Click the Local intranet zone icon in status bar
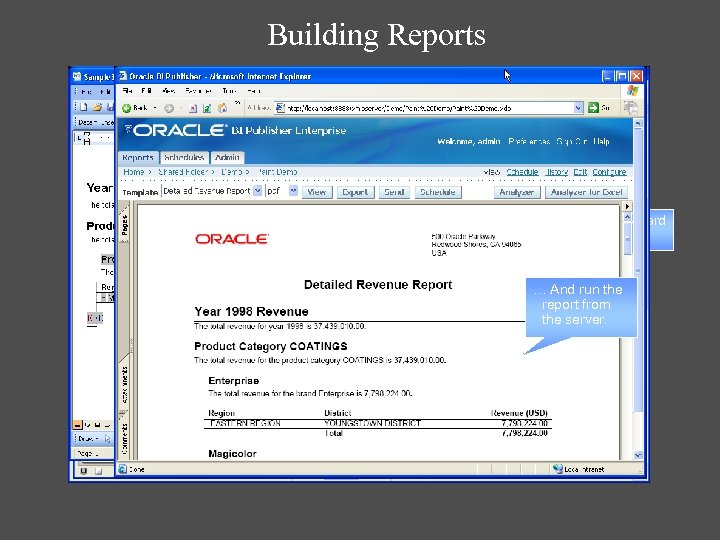Image resolution: width=720 pixels, height=540 pixels. [x=558, y=469]
